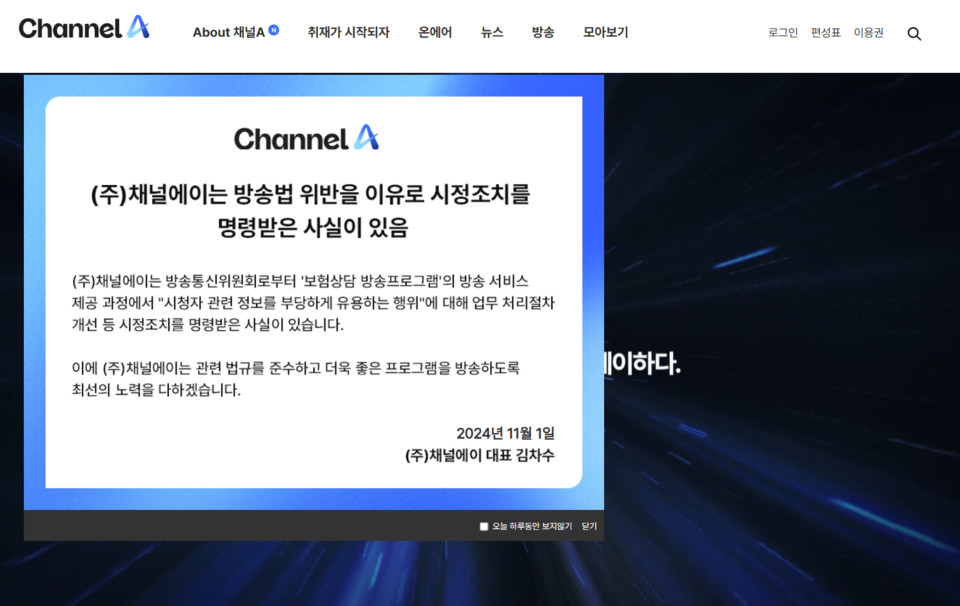
Task: Click the Channel A logo inside the popup
Action: pos(306,139)
